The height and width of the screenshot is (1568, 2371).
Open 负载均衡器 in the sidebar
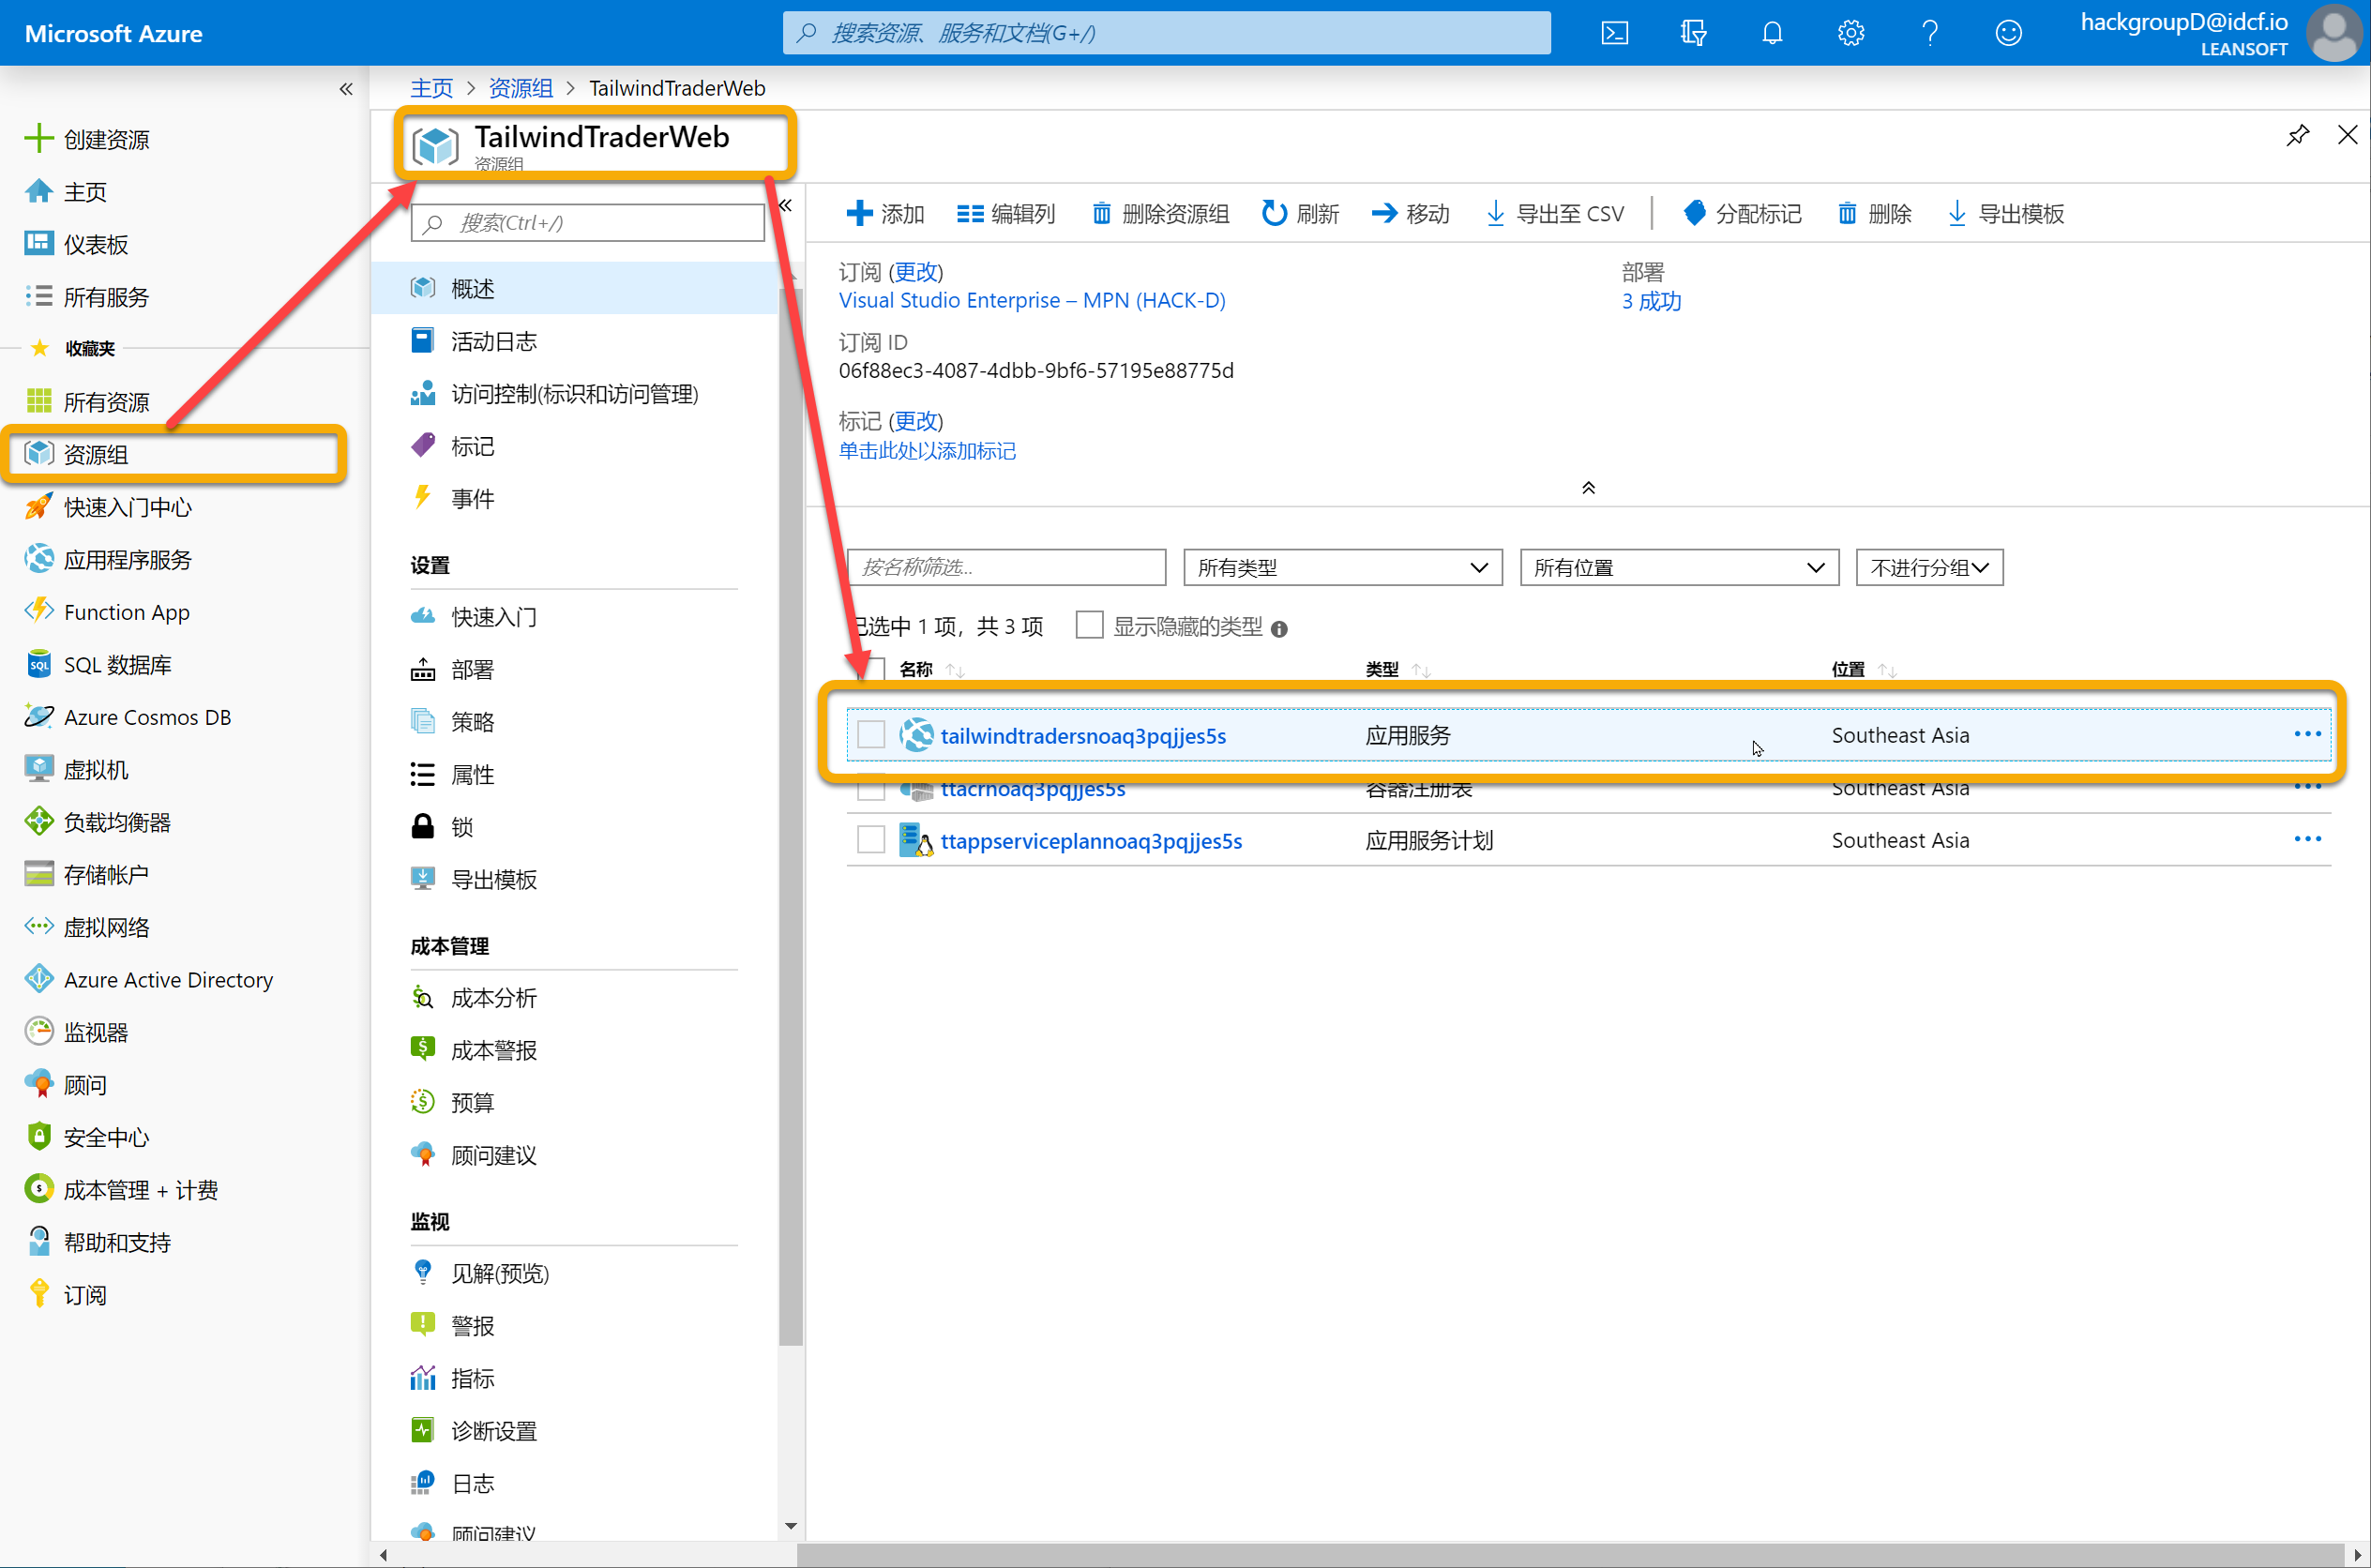pos(98,822)
